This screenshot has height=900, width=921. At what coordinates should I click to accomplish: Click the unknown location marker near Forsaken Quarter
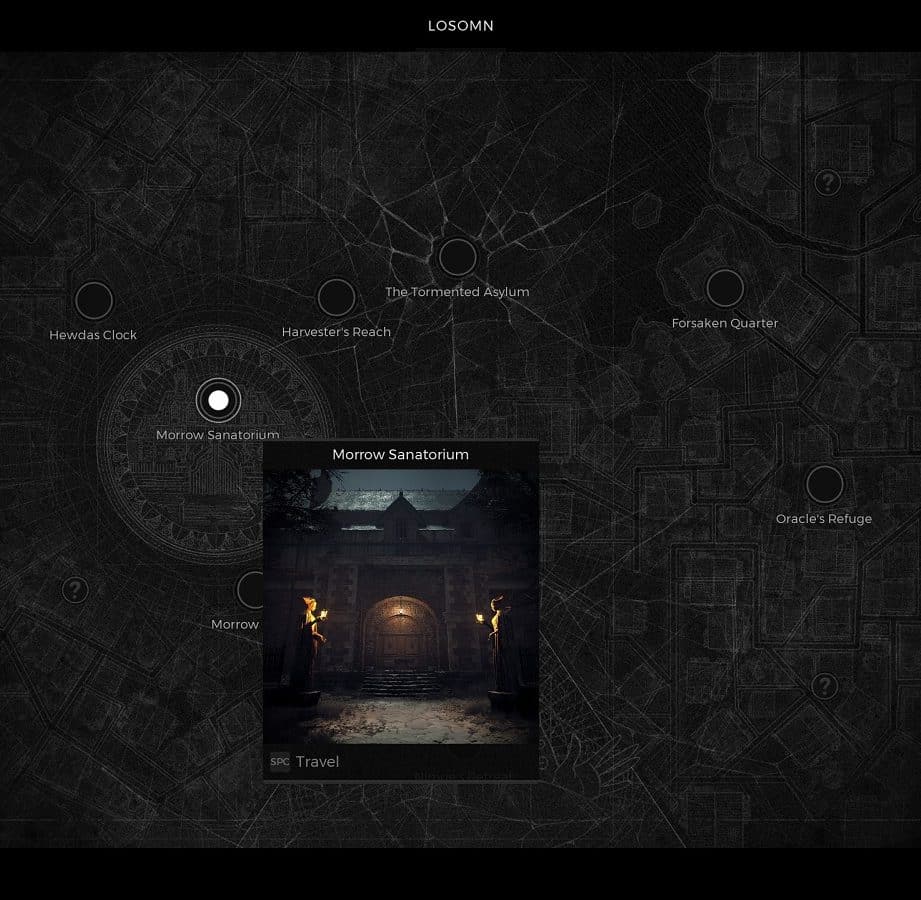pyautogui.click(x=828, y=183)
